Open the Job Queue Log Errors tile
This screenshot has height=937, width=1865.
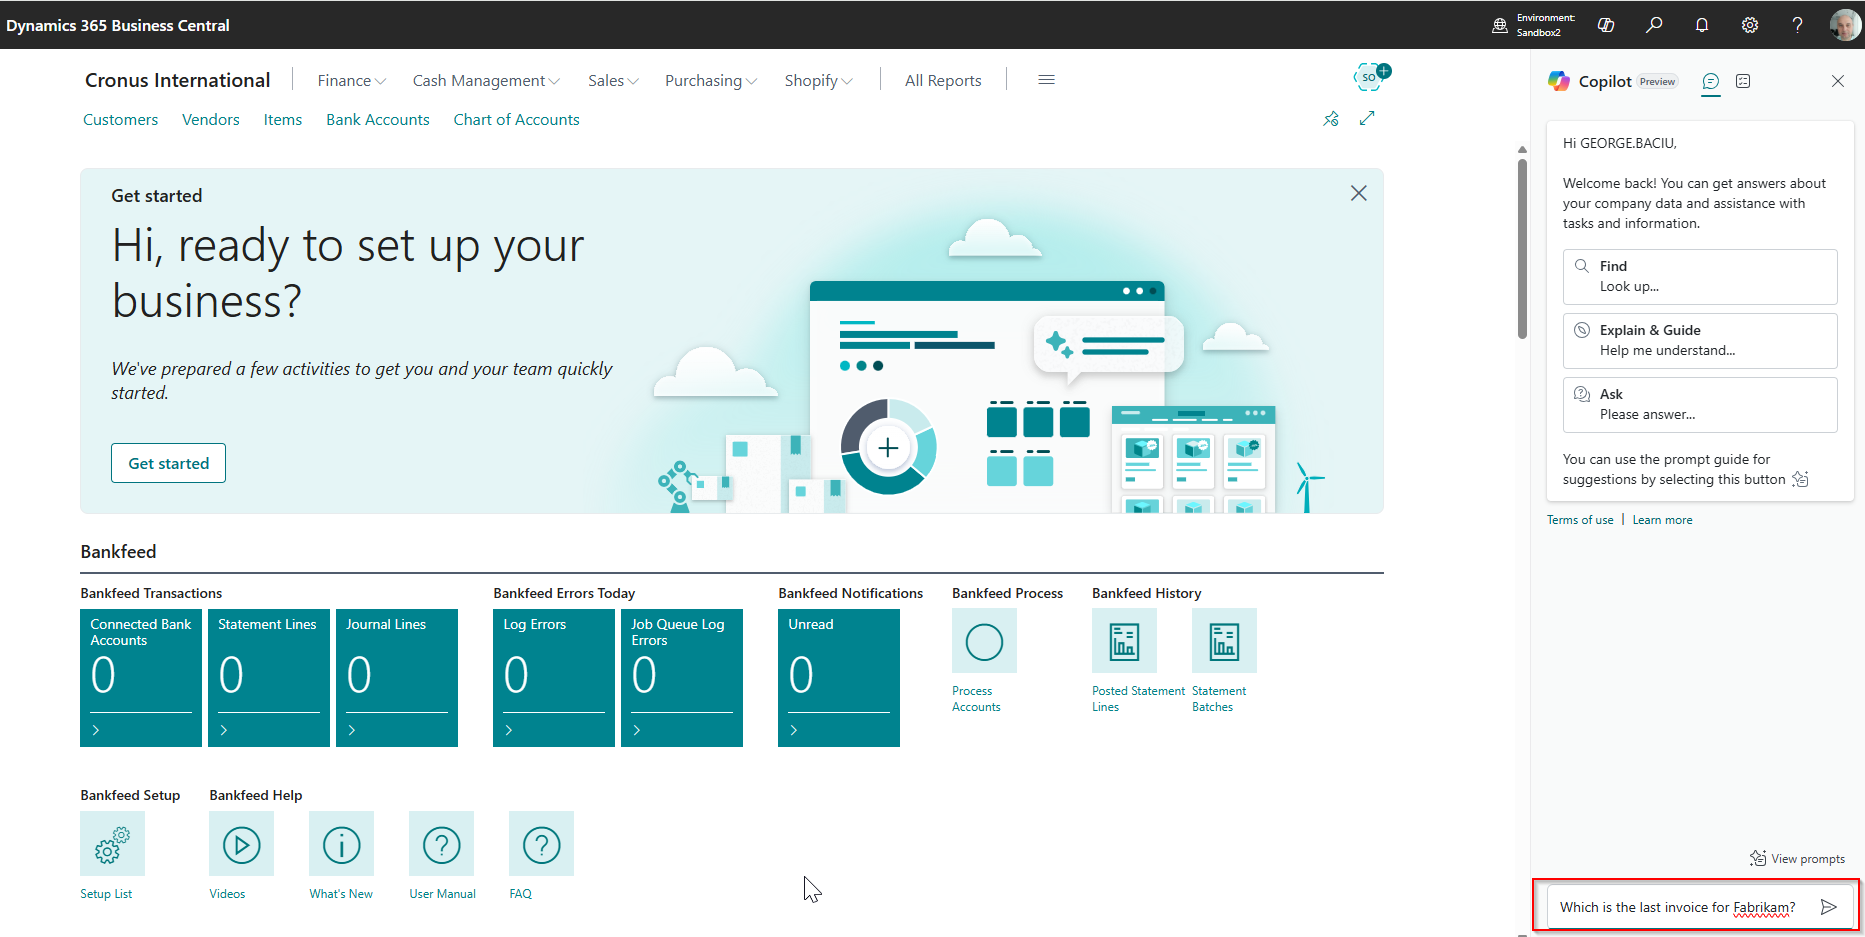pos(682,678)
